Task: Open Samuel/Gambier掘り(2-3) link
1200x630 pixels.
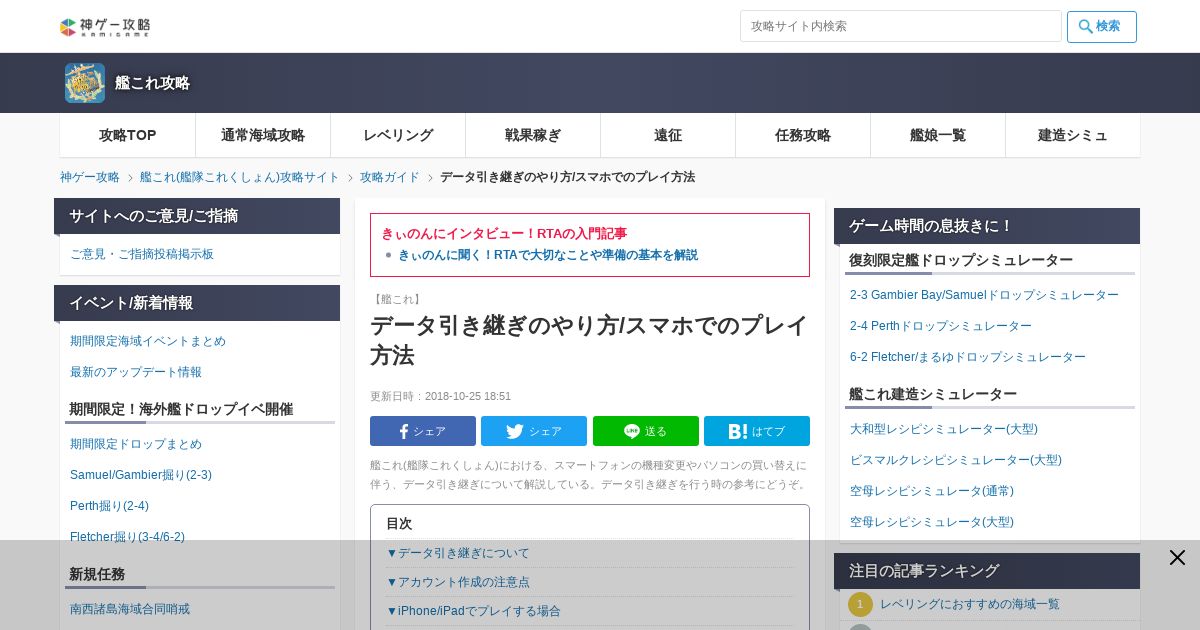Action: tap(141, 475)
